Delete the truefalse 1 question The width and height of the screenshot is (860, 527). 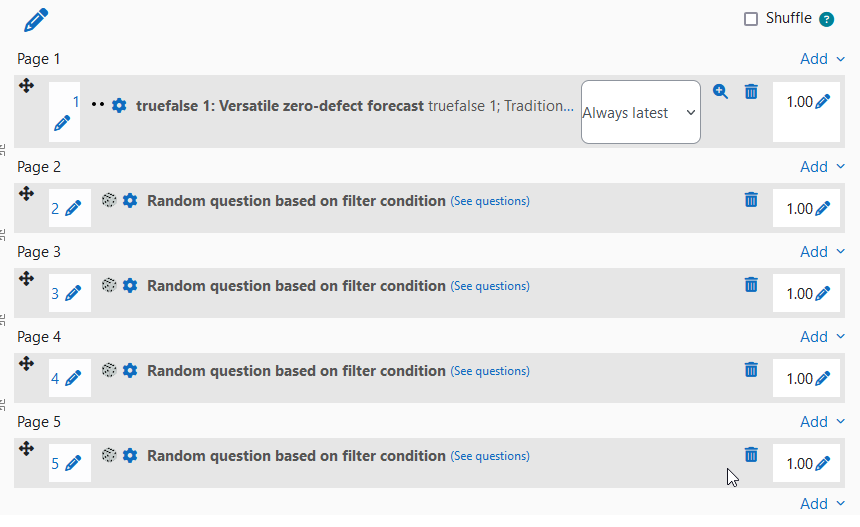pos(751,92)
